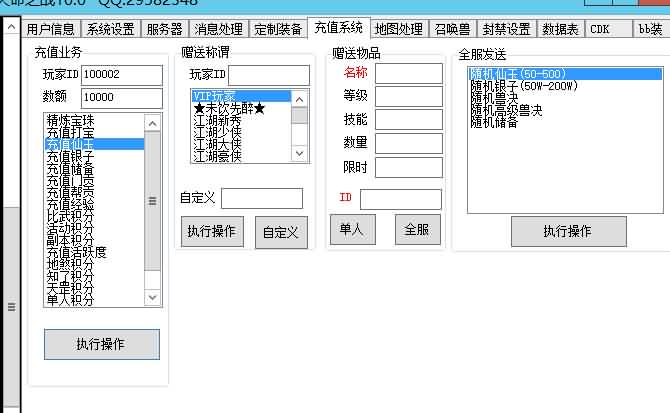Image resolution: width=670 pixels, height=413 pixels.
Task: Click the 玩家ID field in 充值业务
Action: (122, 75)
